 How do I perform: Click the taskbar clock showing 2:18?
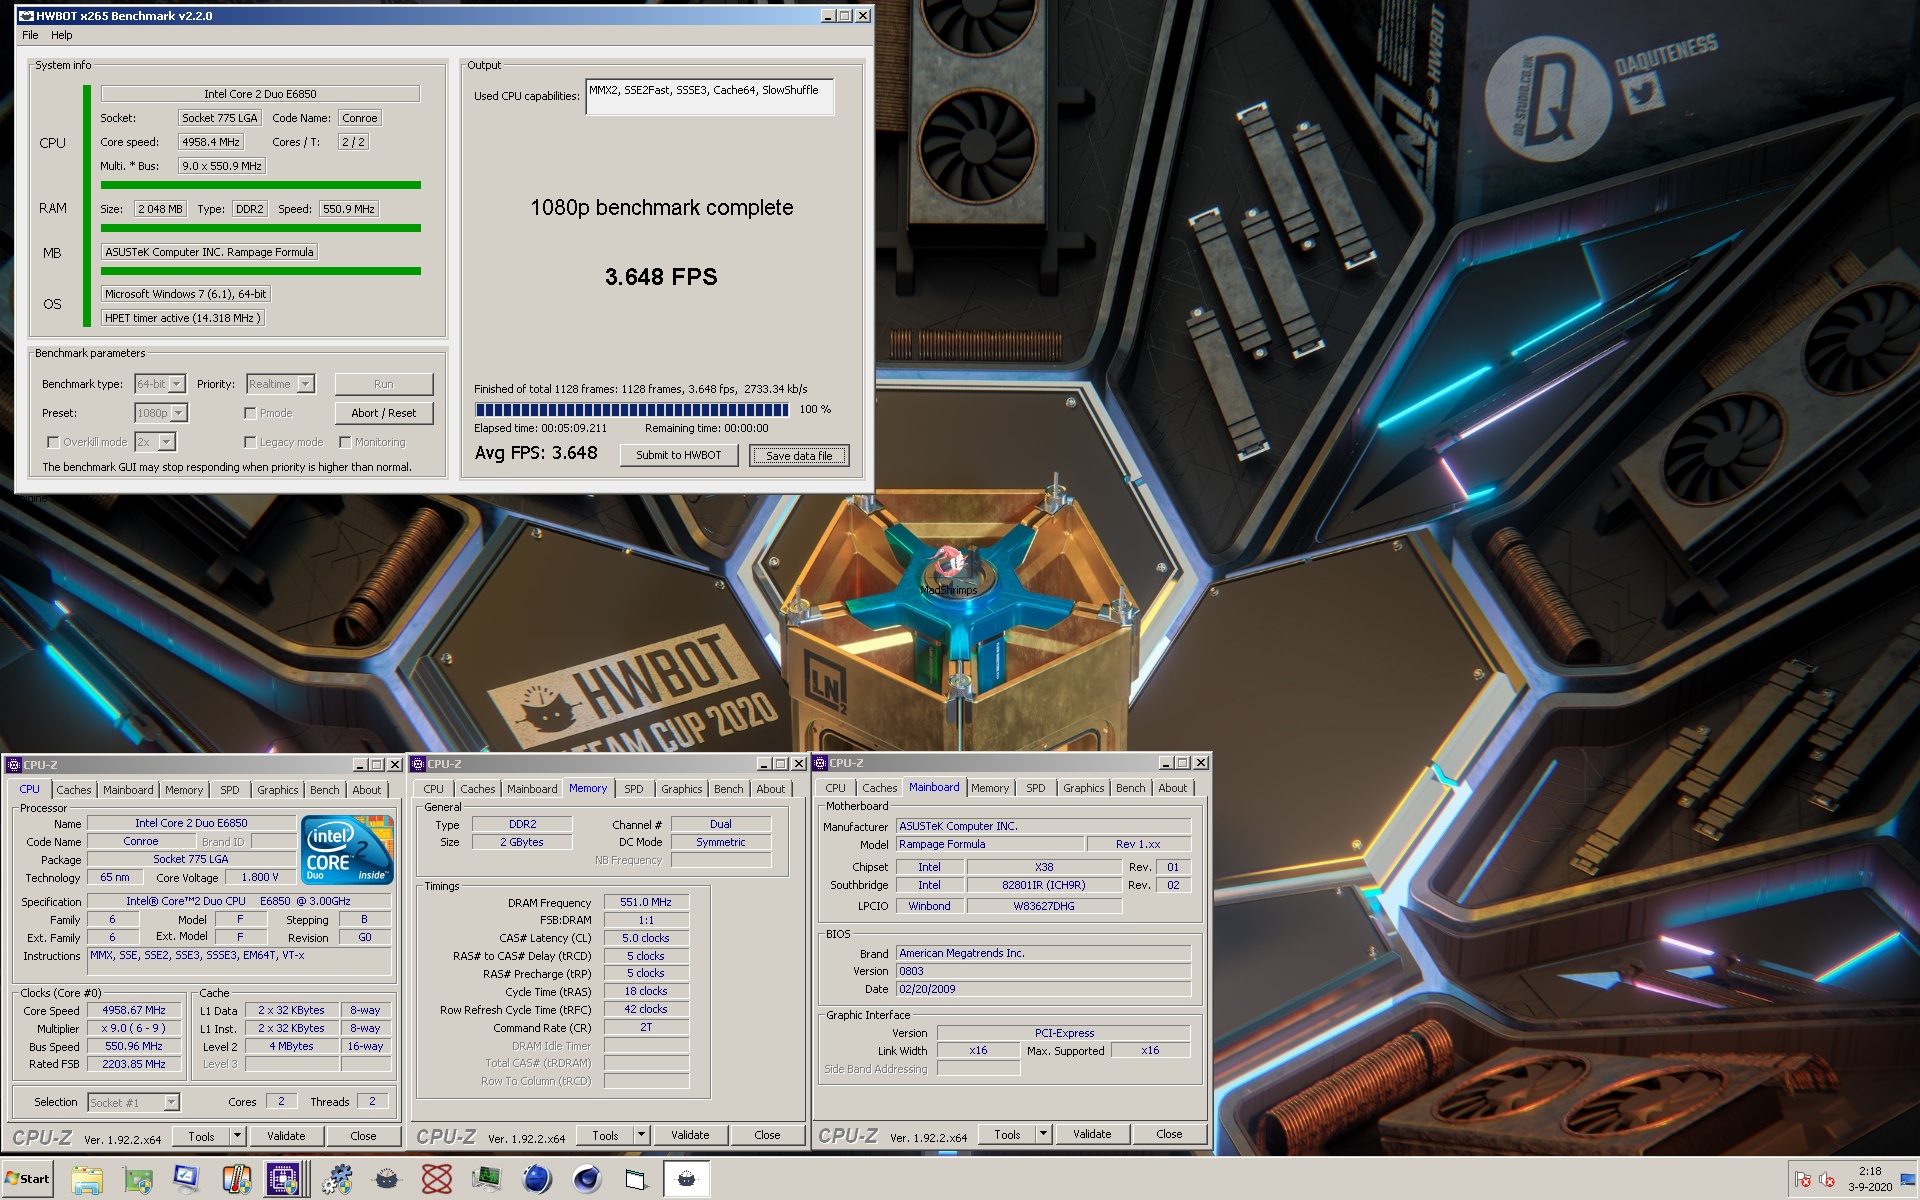click(x=1869, y=1179)
